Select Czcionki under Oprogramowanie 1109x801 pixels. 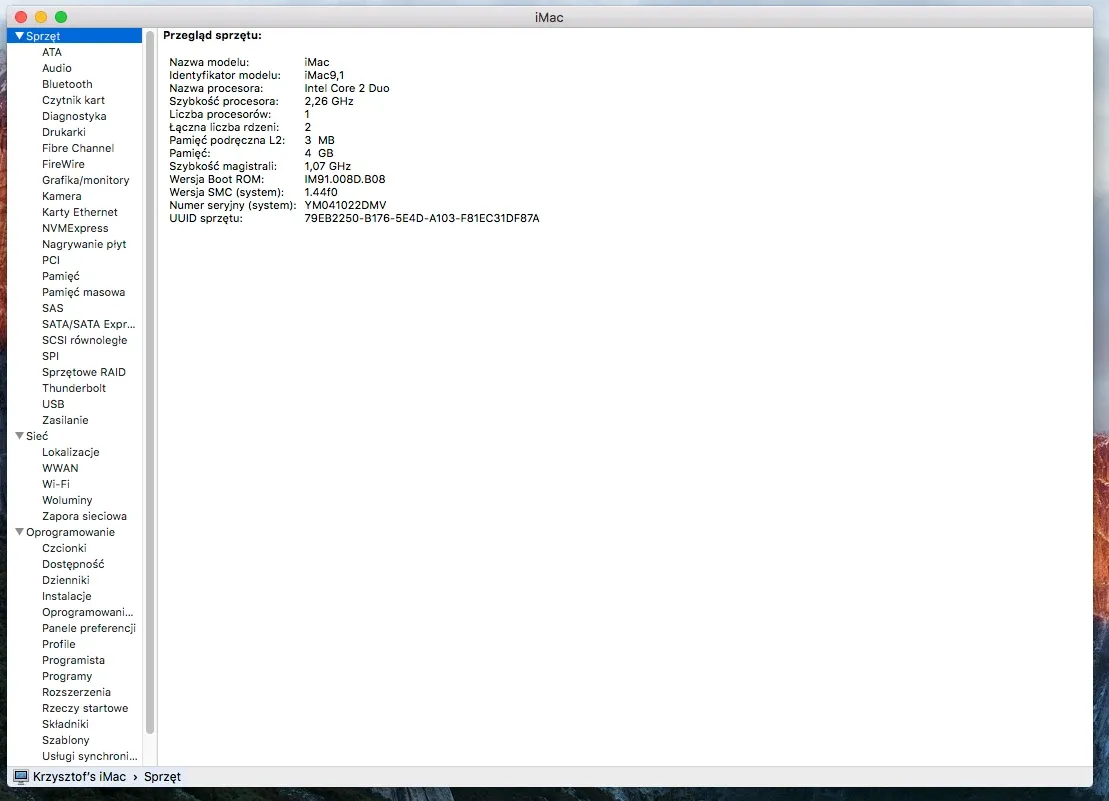click(64, 549)
